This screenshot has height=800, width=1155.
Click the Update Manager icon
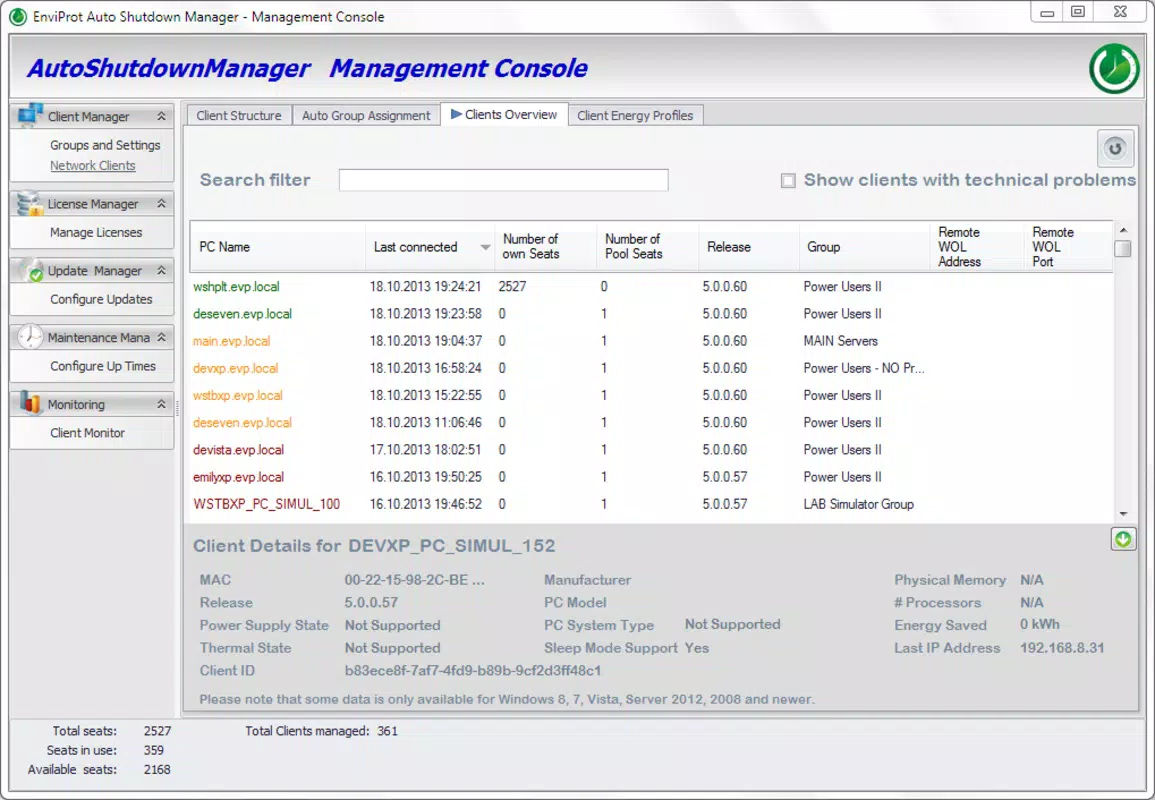pos(30,270)
